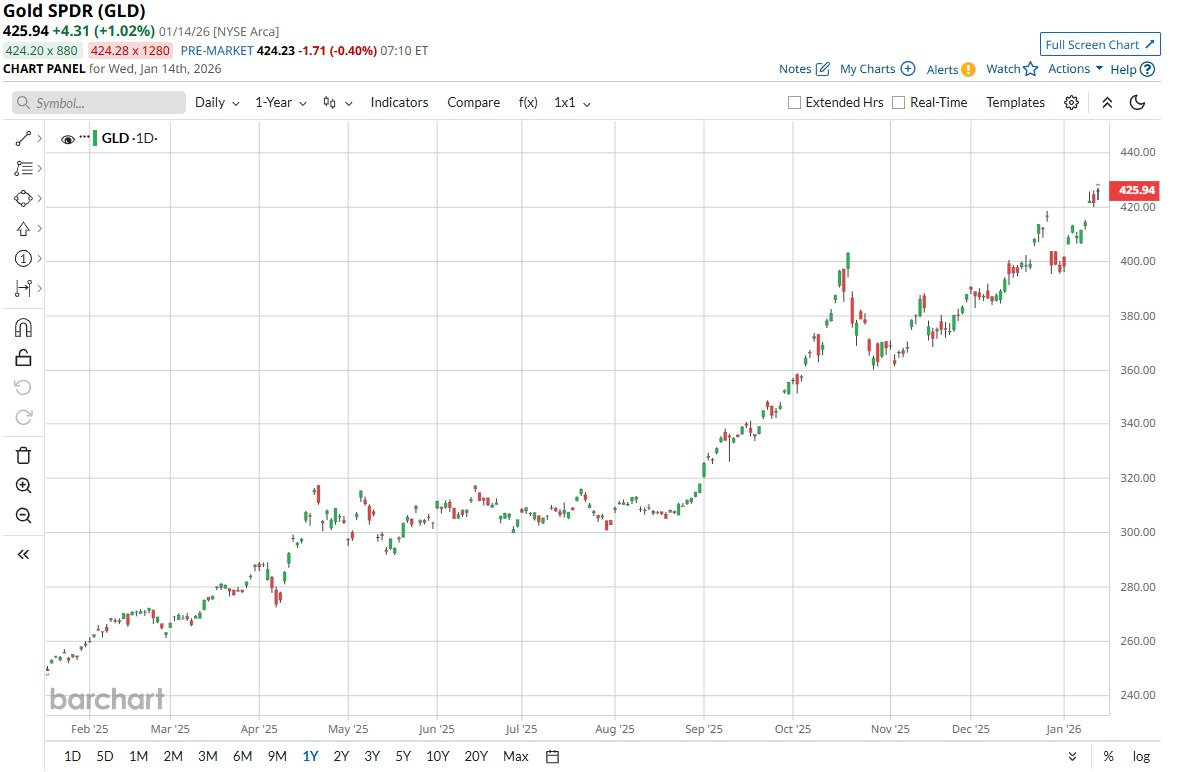1182x772 pixels.
Task: Enable the Extended Hrs checkbox
Action: pos(795,103)
